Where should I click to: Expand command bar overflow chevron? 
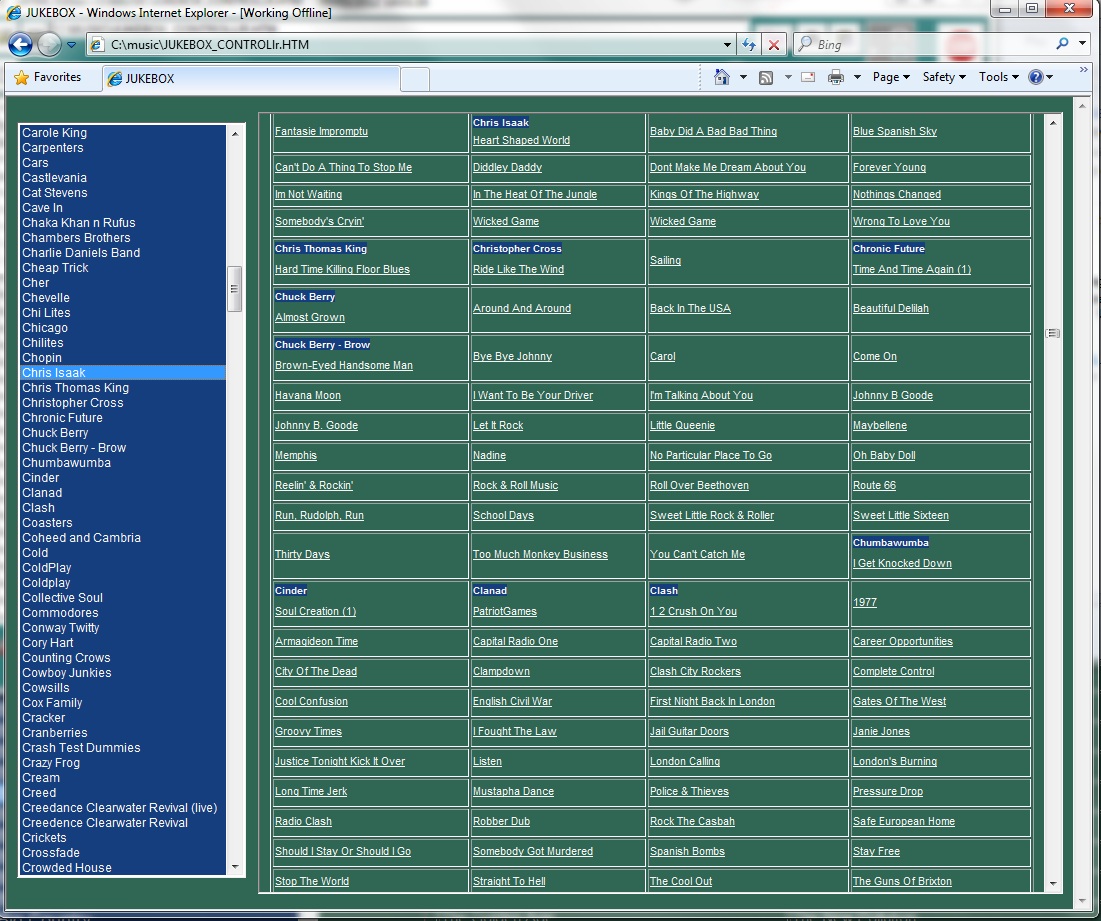point(1083,69)
